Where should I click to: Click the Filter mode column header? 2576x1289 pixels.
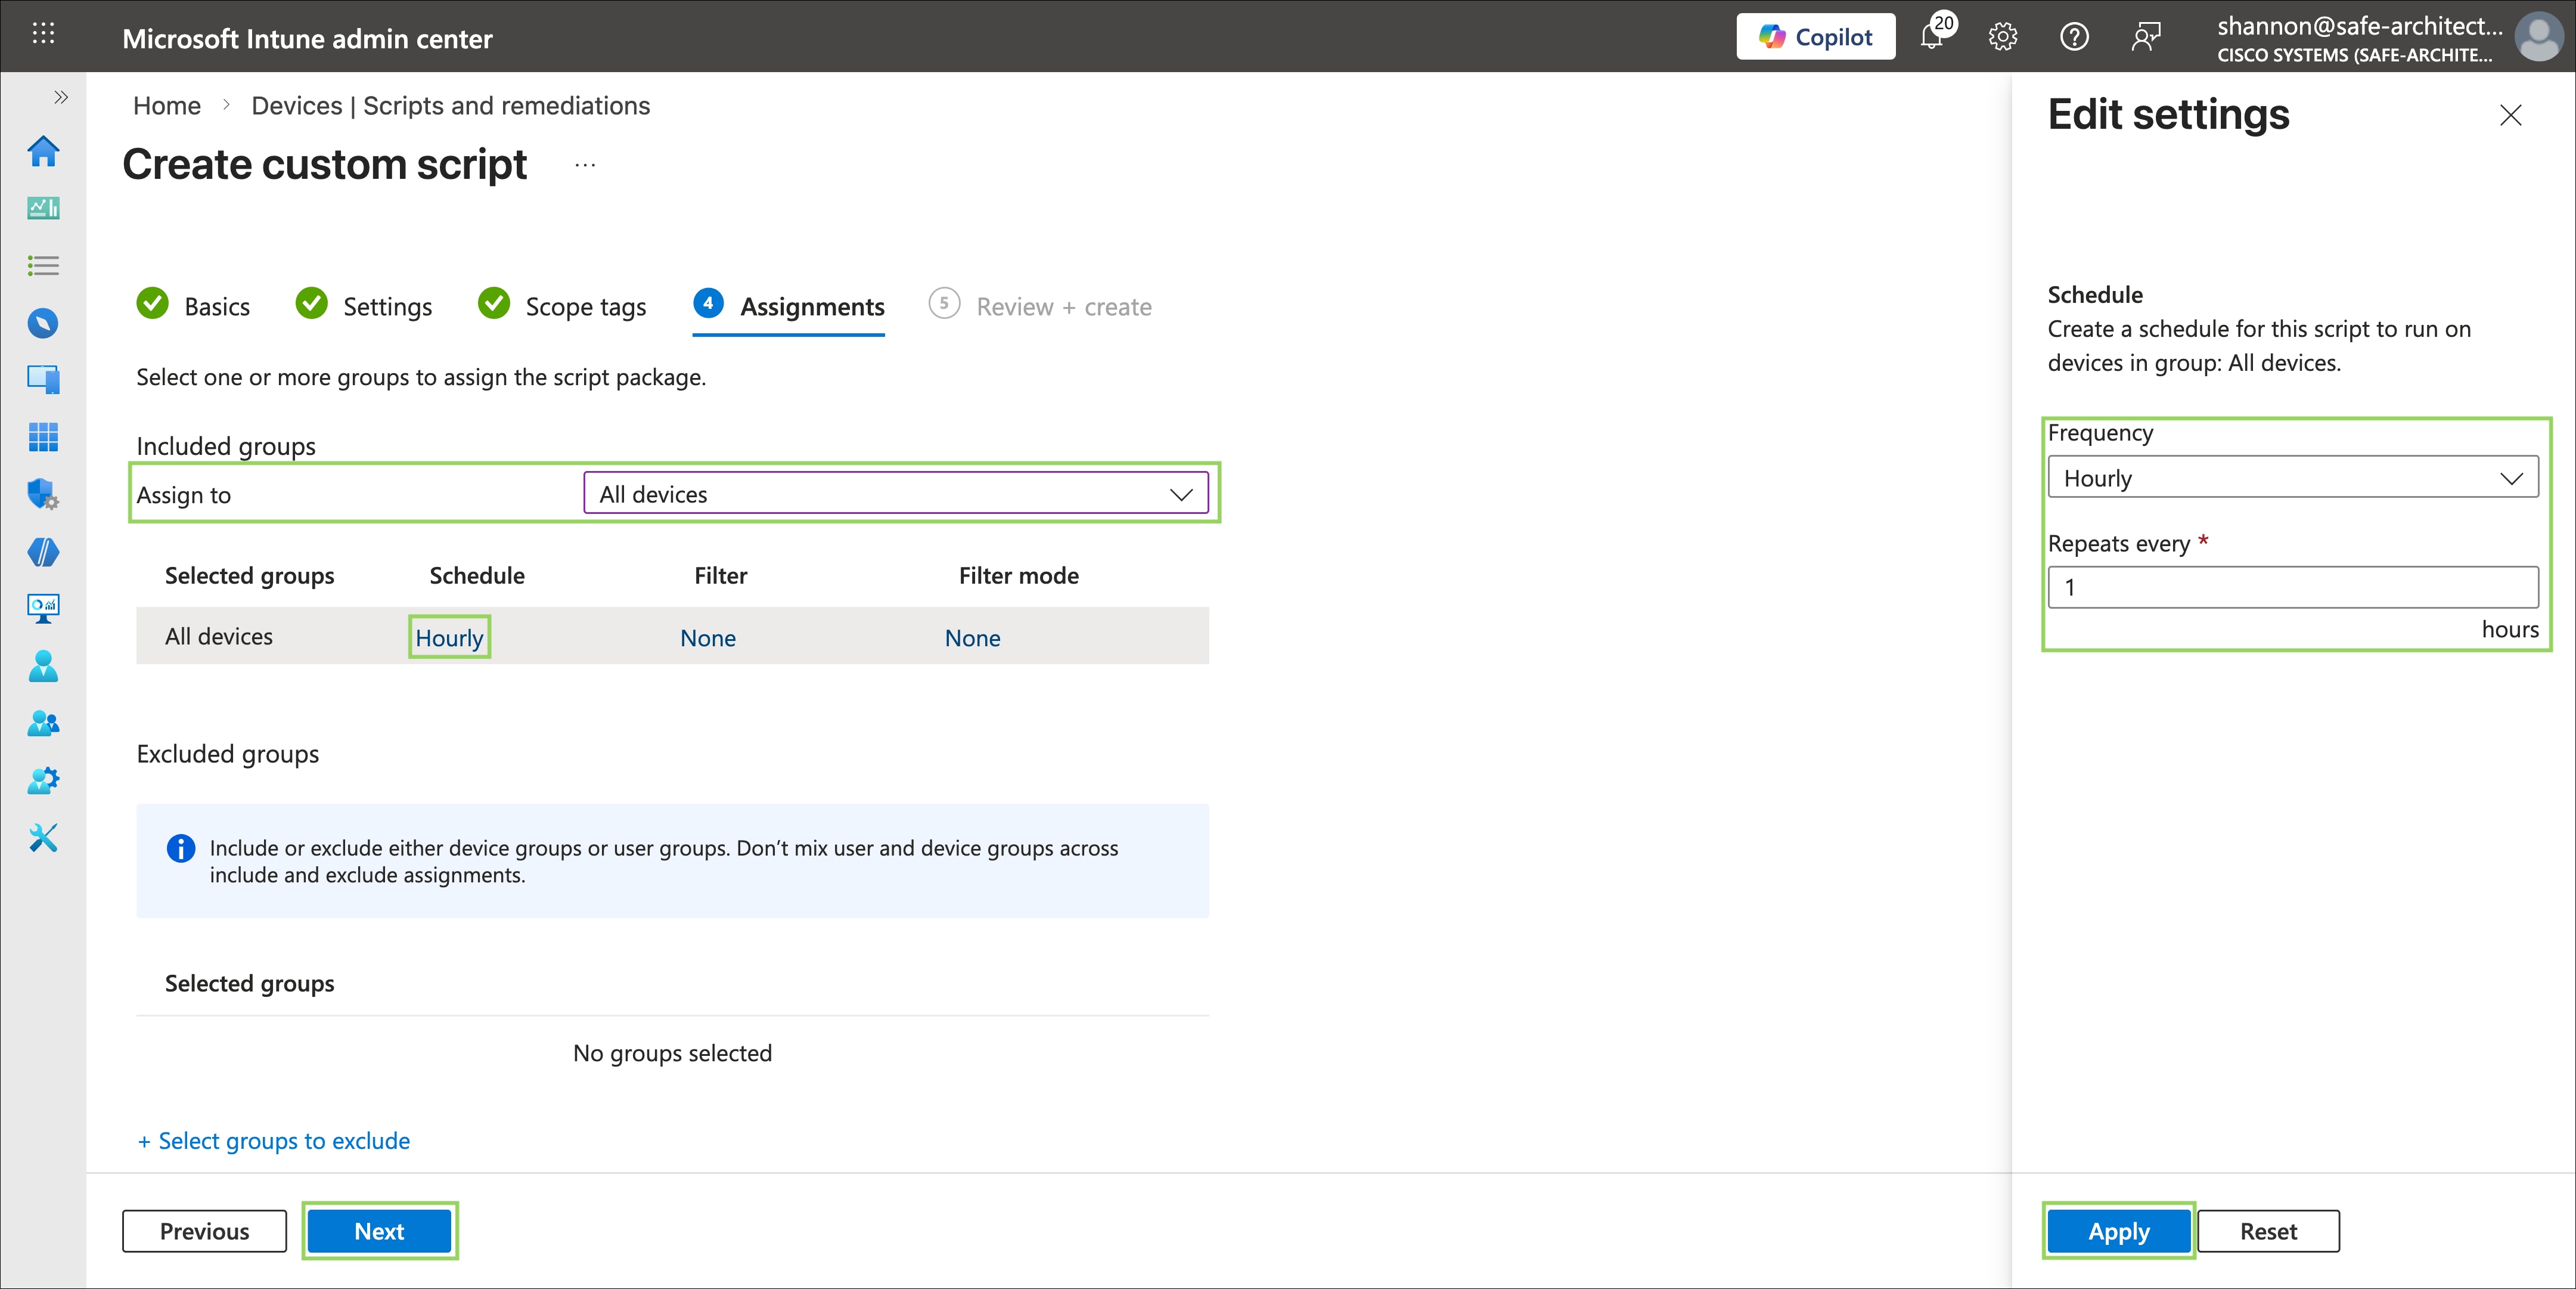click(1018, 576)
